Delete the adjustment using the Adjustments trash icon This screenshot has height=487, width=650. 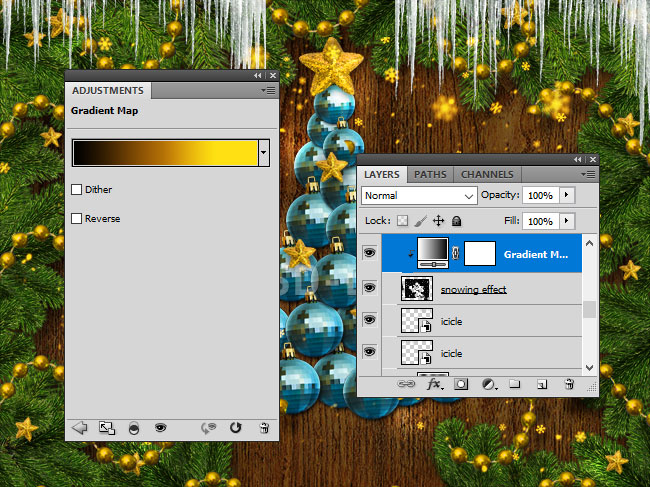pyautogui.click(x=264, y=427)
